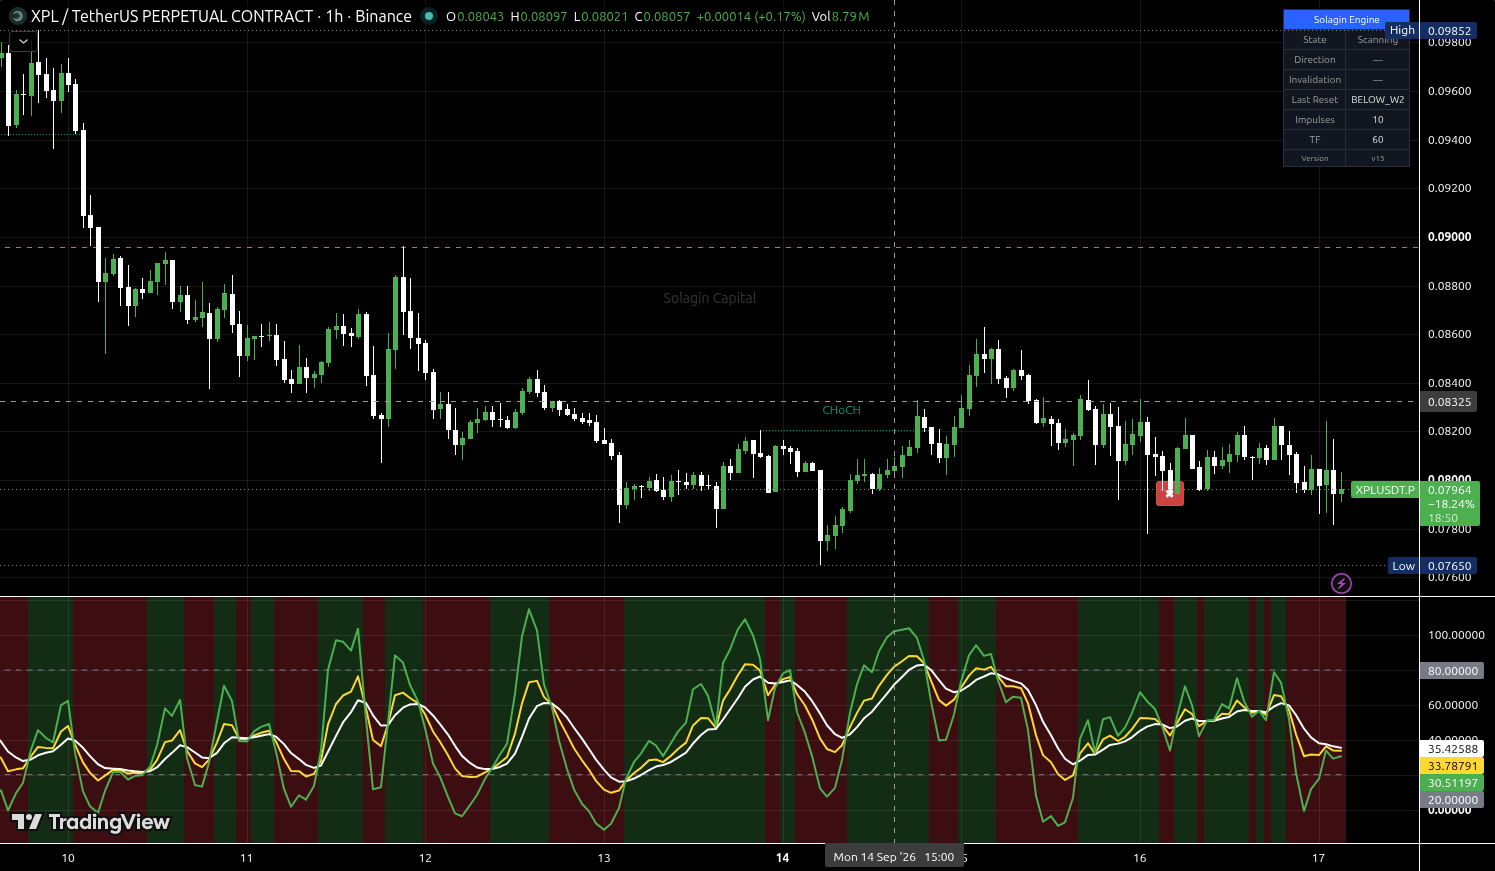The height and width of the screenshot is (871, 1495).
Task: Click the 0.08600 price on the price axis
Action: [x=1449, y=334]
